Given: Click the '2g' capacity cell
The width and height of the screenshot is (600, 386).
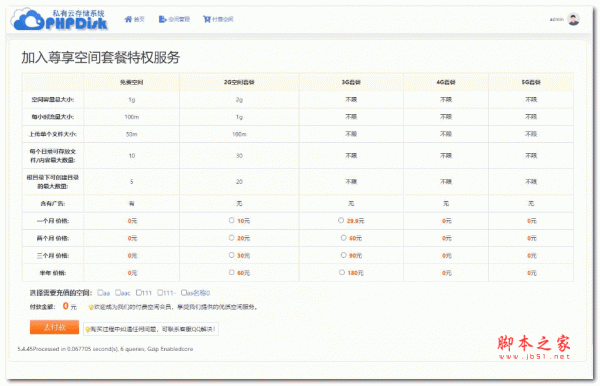Looking at the screenshot, I should point(239,99).
